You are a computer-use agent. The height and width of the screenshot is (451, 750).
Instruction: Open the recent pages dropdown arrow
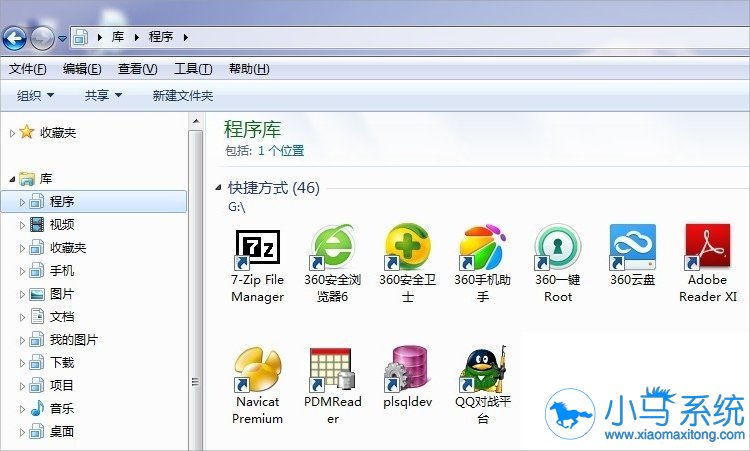coord(63,38)
